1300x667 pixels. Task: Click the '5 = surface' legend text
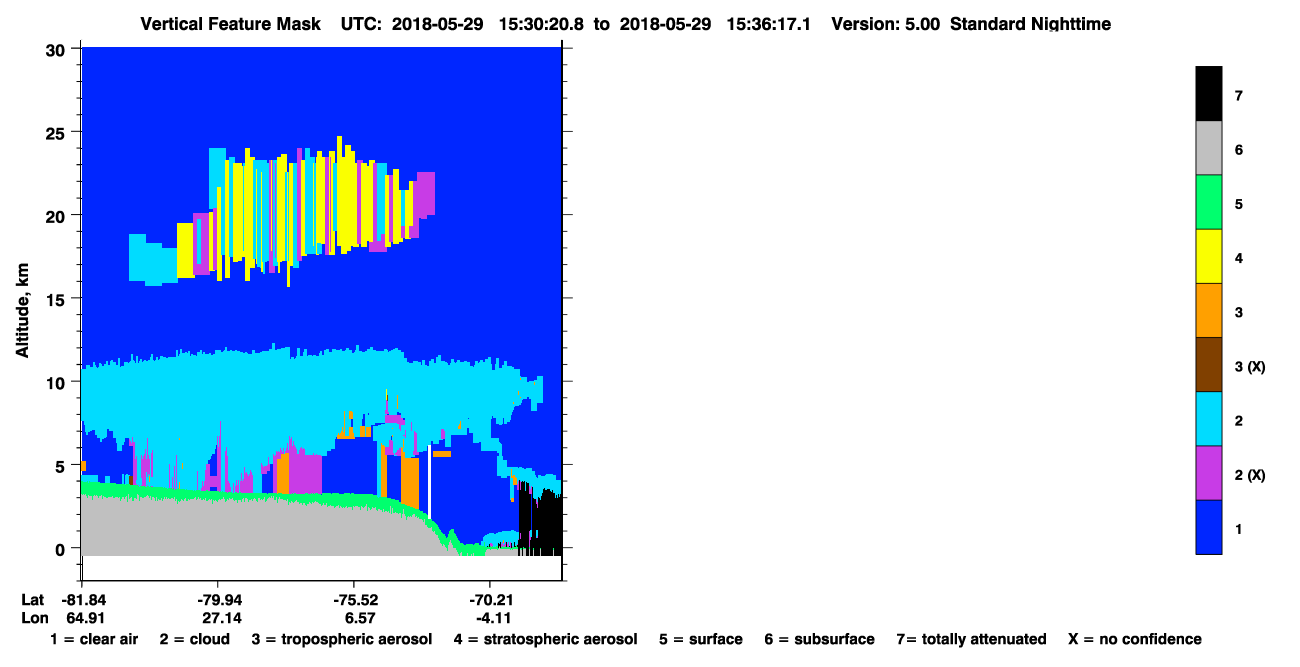click(x=701, y=639)
